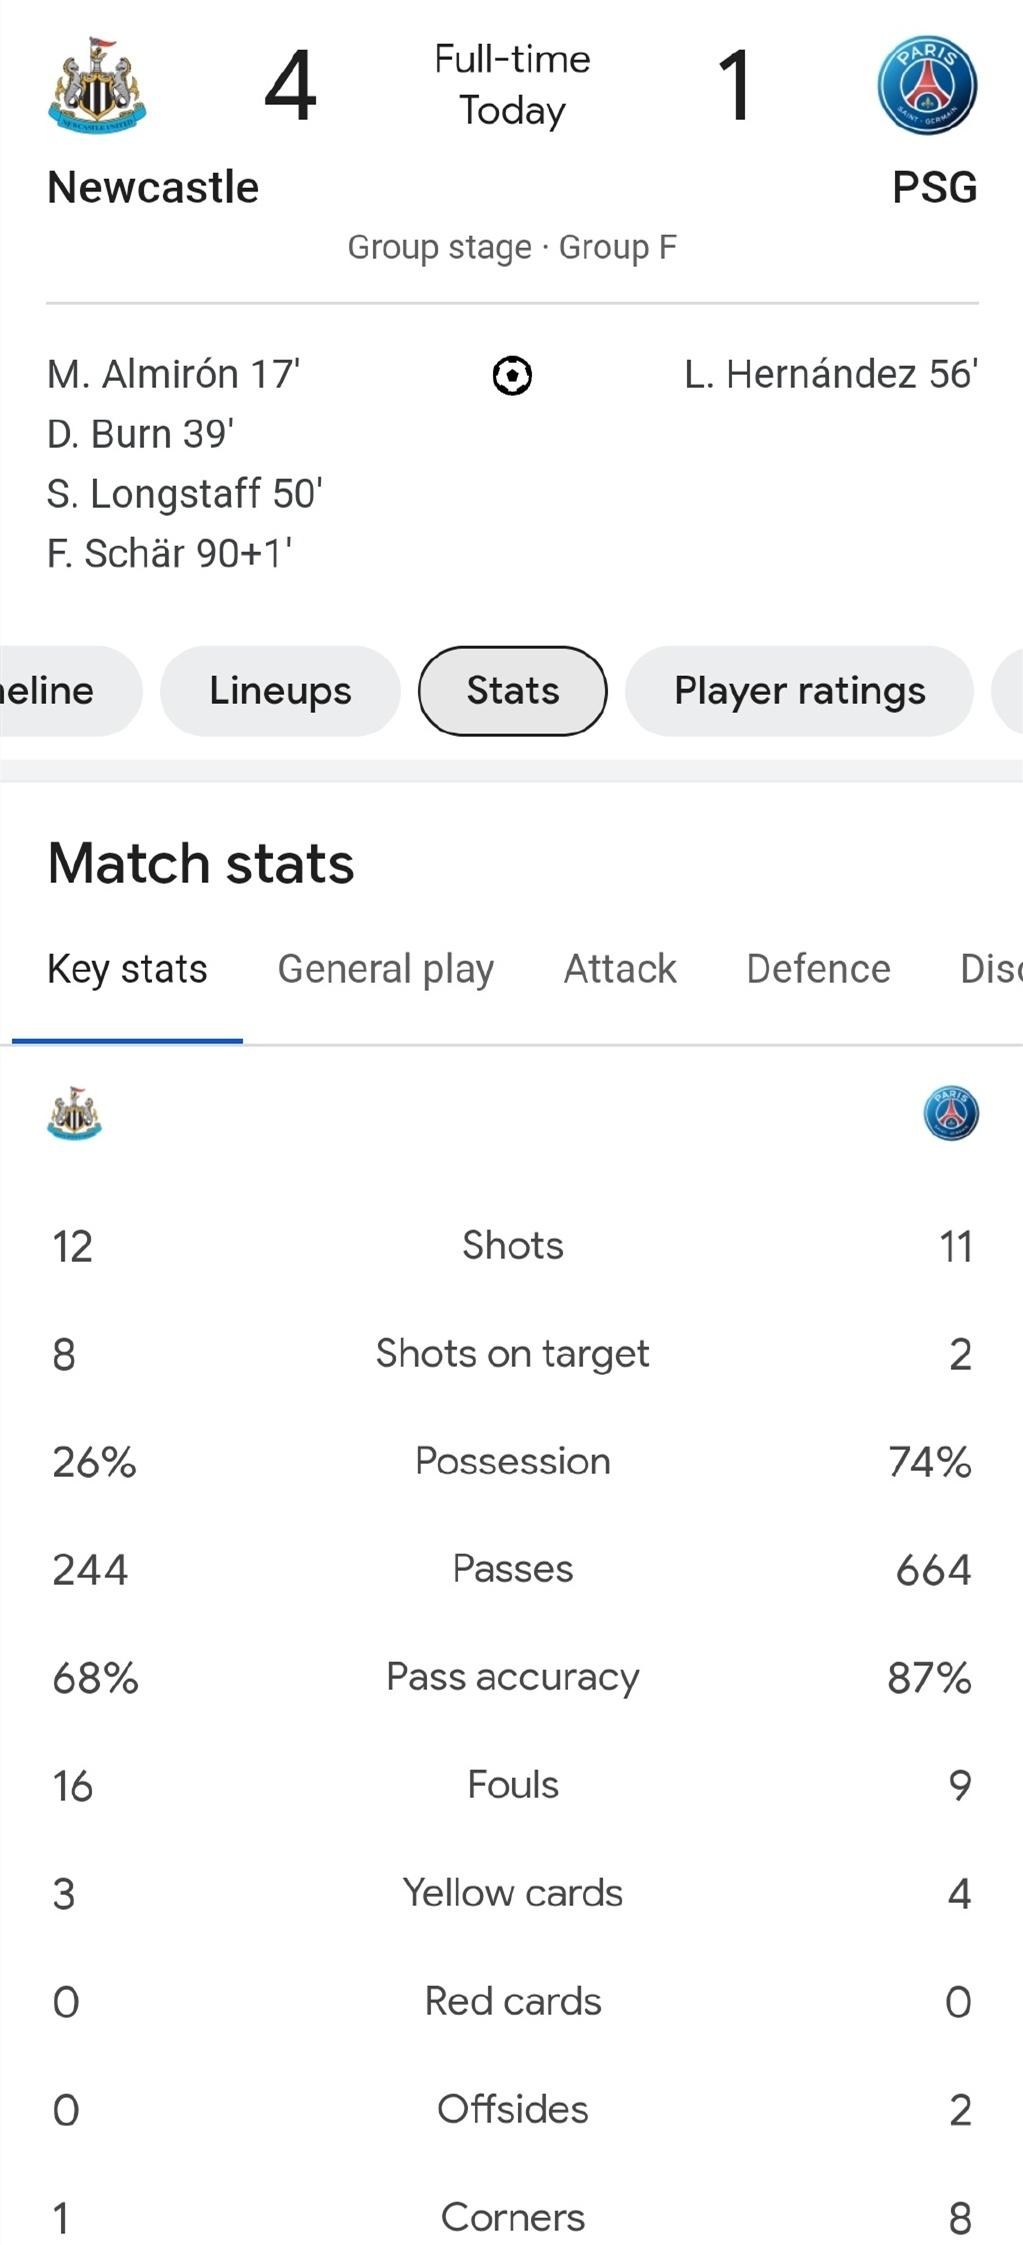Tap PSG team name
Viewport: 1023px width, 2245px height.
pos(934,187)
